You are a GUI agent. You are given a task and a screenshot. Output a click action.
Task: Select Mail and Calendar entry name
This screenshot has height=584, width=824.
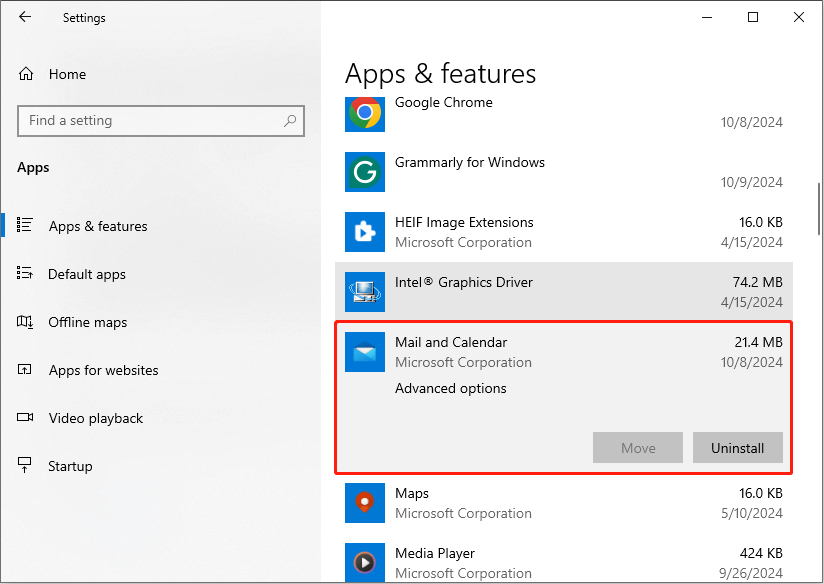pyautogui.click(x=451, y=342)
